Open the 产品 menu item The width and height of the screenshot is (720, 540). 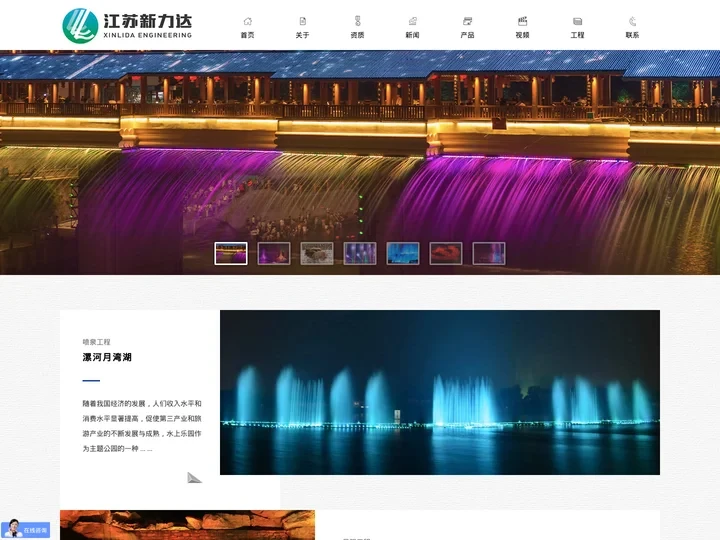[x=467, y=35]
